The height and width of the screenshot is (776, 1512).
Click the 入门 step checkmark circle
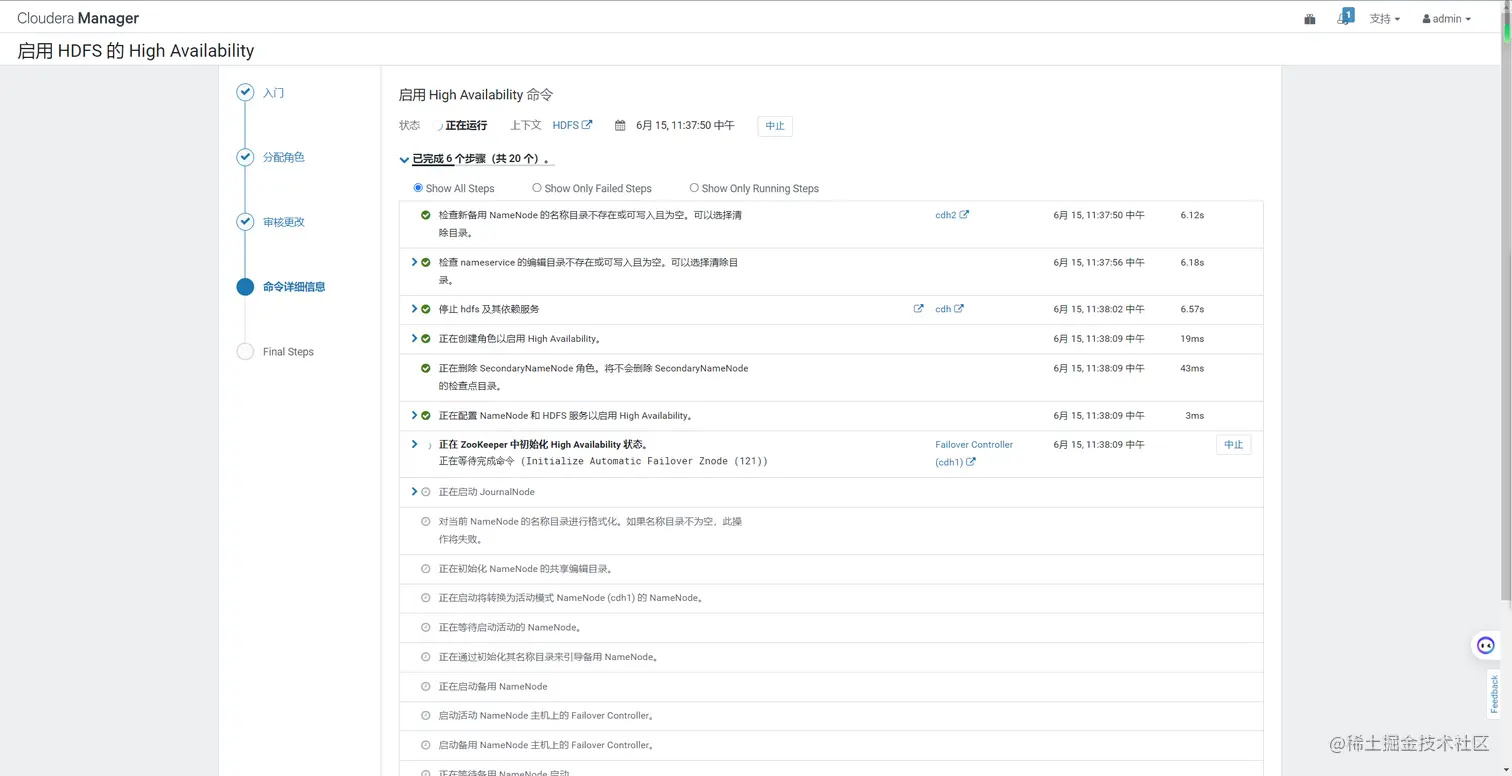point(245,93)
